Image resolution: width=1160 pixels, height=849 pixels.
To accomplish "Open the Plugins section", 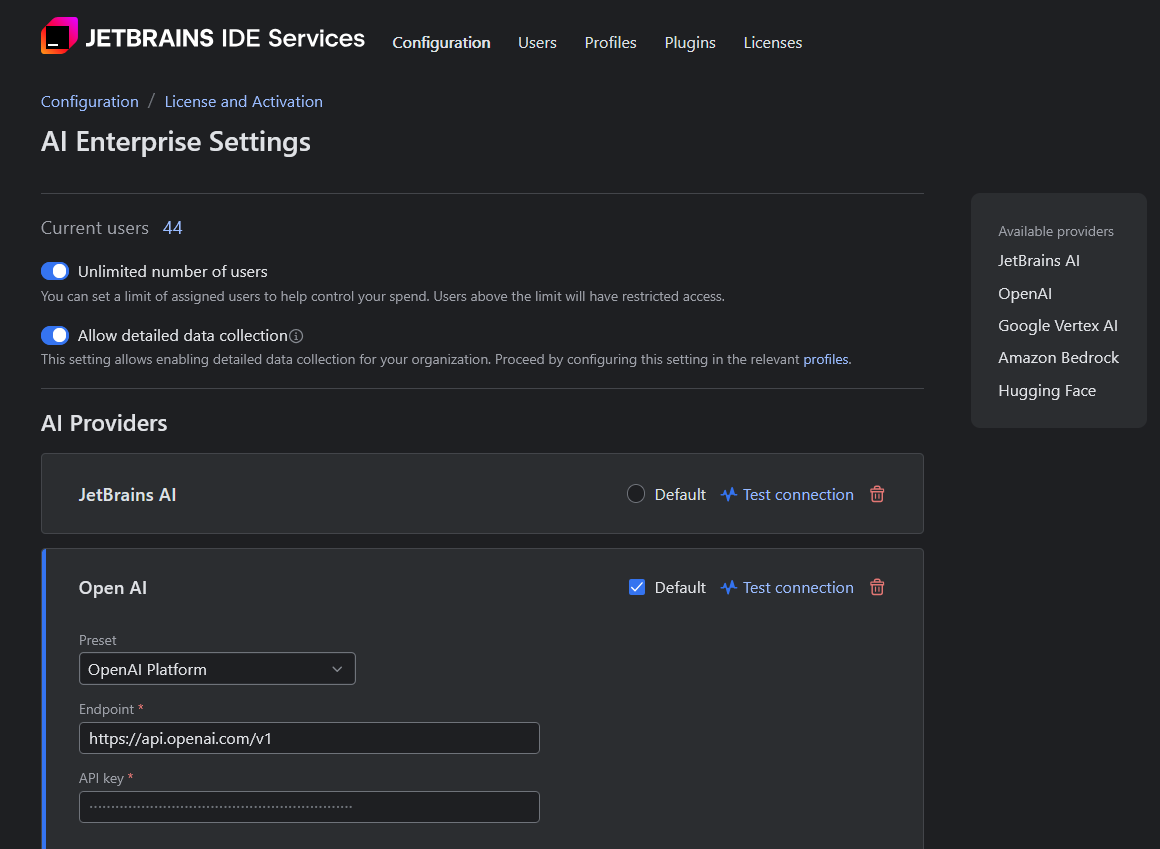I will 690,42.
